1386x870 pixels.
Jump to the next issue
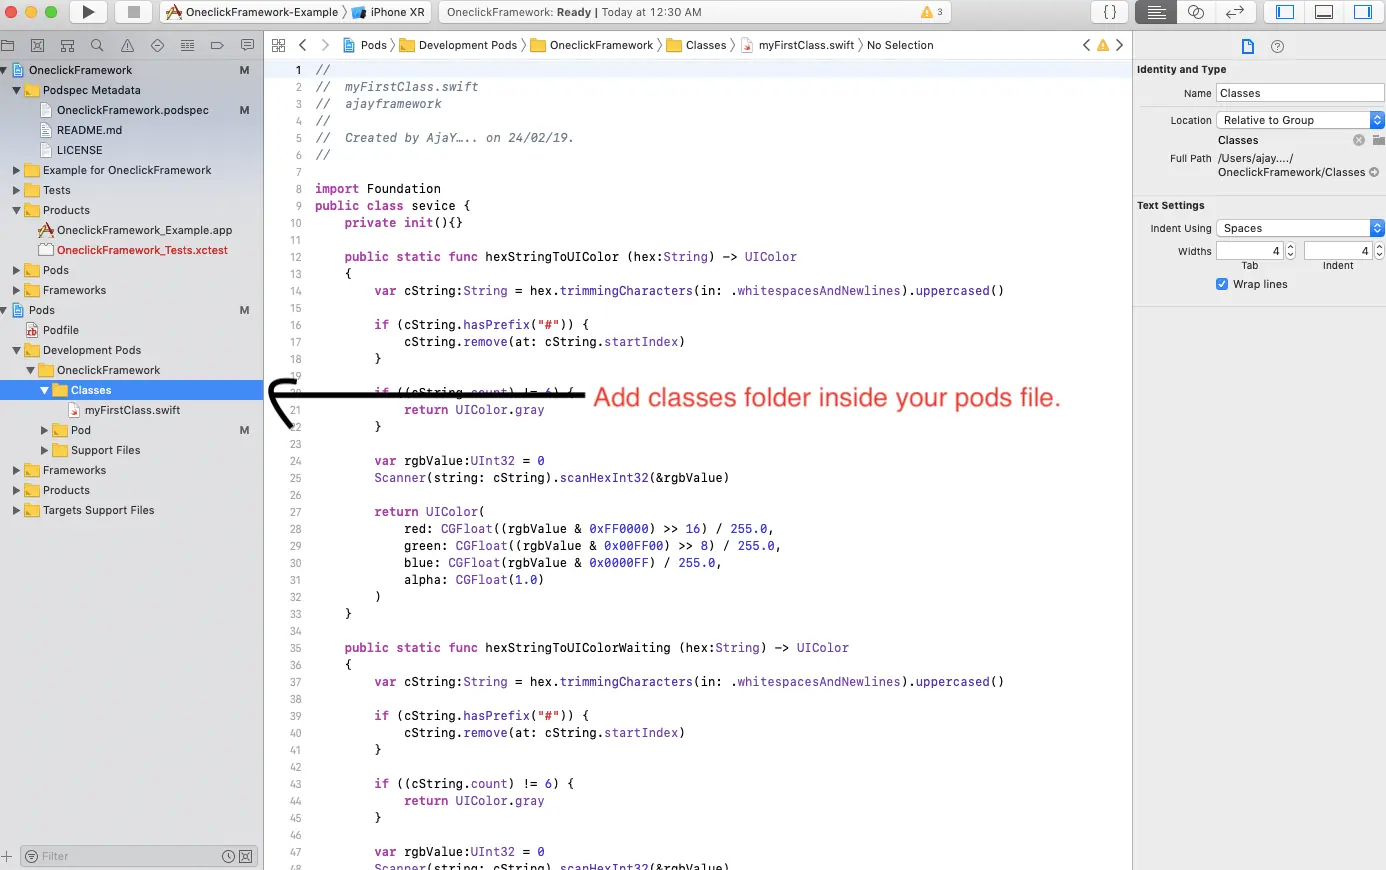tap(1119, 45)
